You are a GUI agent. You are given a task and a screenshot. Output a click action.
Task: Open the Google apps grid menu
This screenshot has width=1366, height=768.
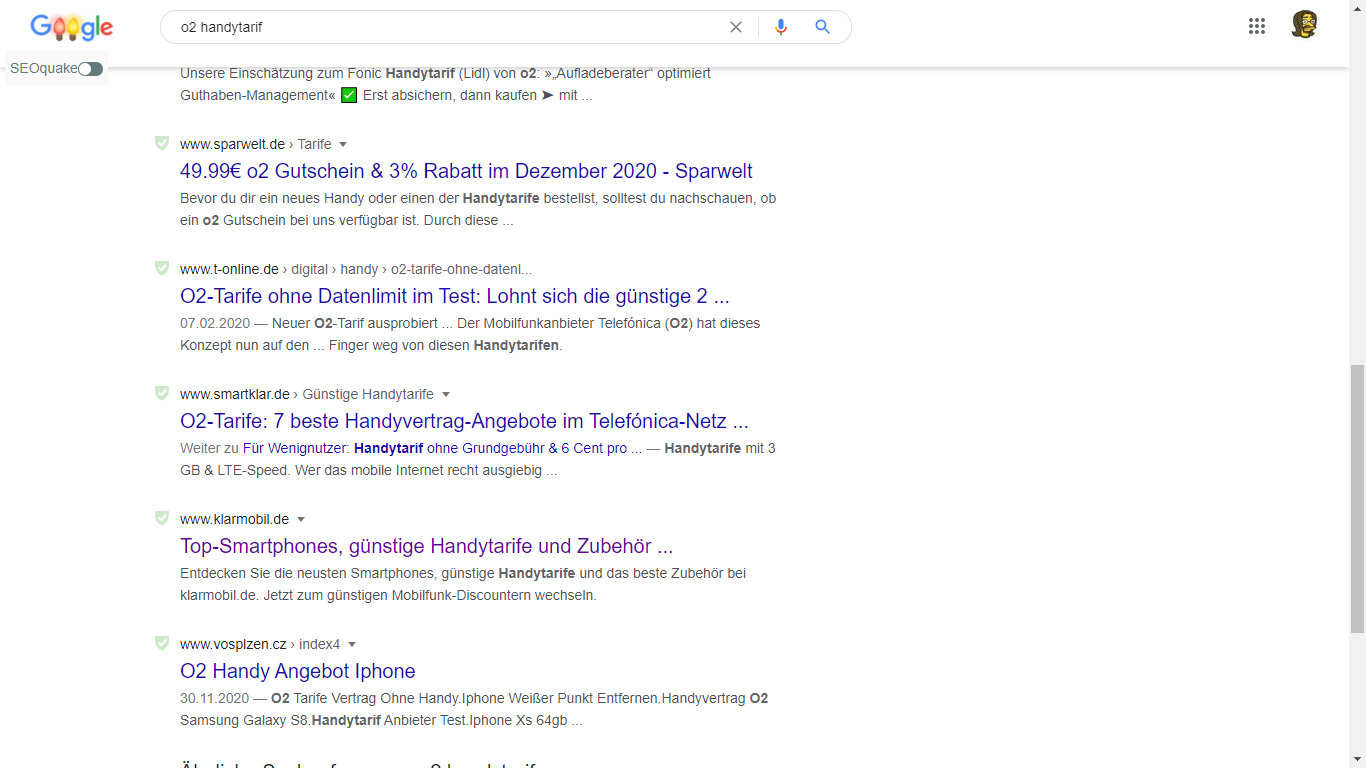pos(1257,27)
